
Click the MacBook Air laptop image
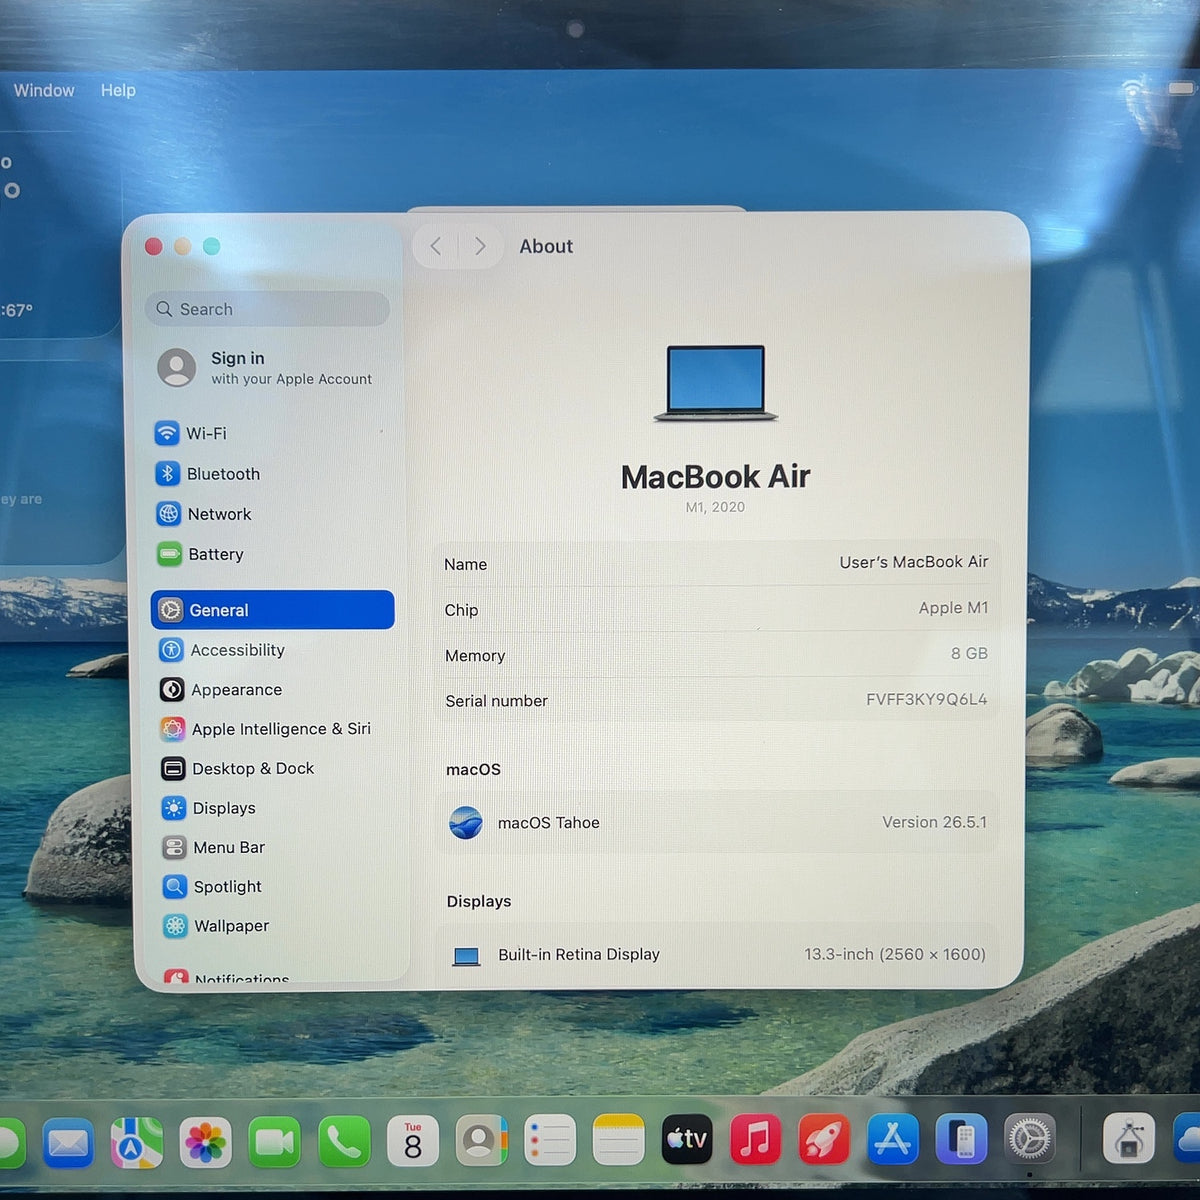(x=716, y=384)
